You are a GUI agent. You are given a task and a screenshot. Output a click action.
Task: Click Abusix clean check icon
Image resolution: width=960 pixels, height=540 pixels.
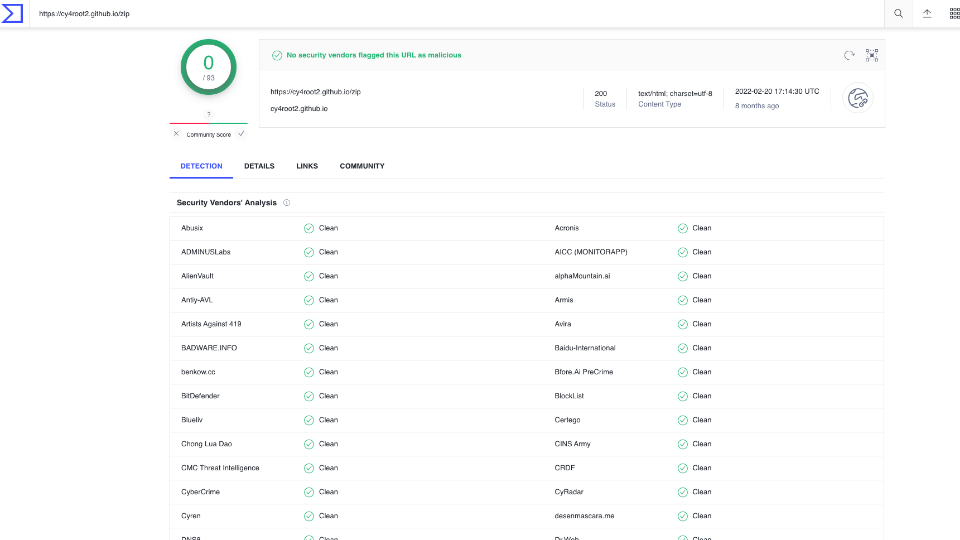[x=309, y=228]
